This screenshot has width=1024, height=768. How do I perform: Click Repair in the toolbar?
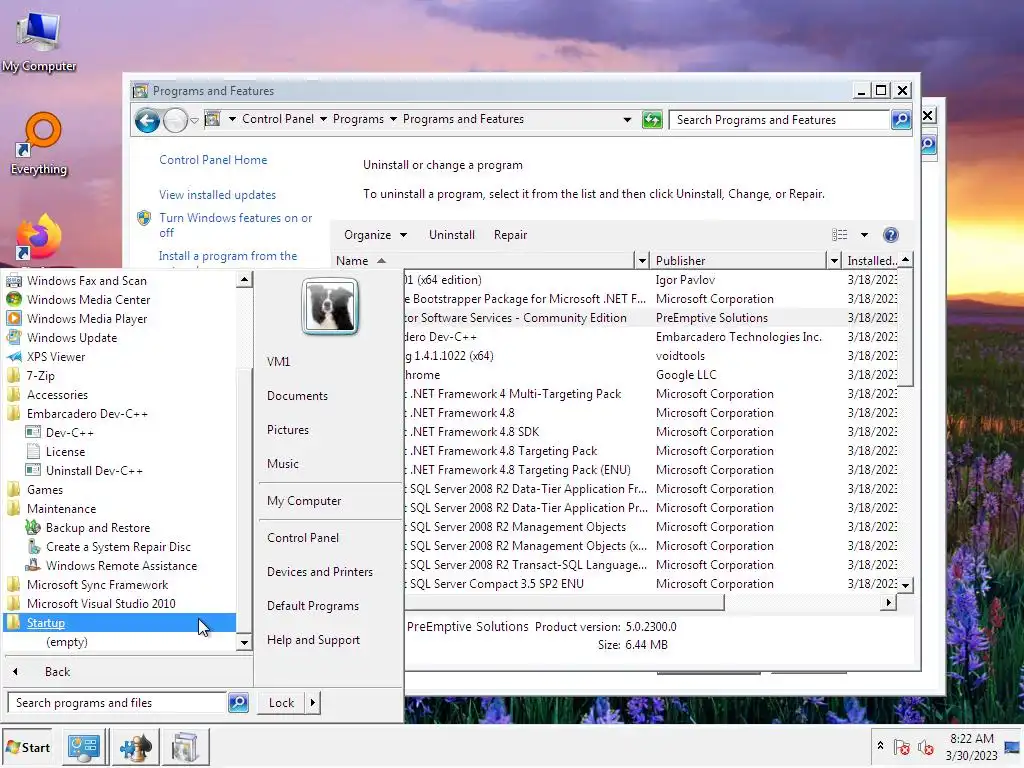[x=510, y=235]
